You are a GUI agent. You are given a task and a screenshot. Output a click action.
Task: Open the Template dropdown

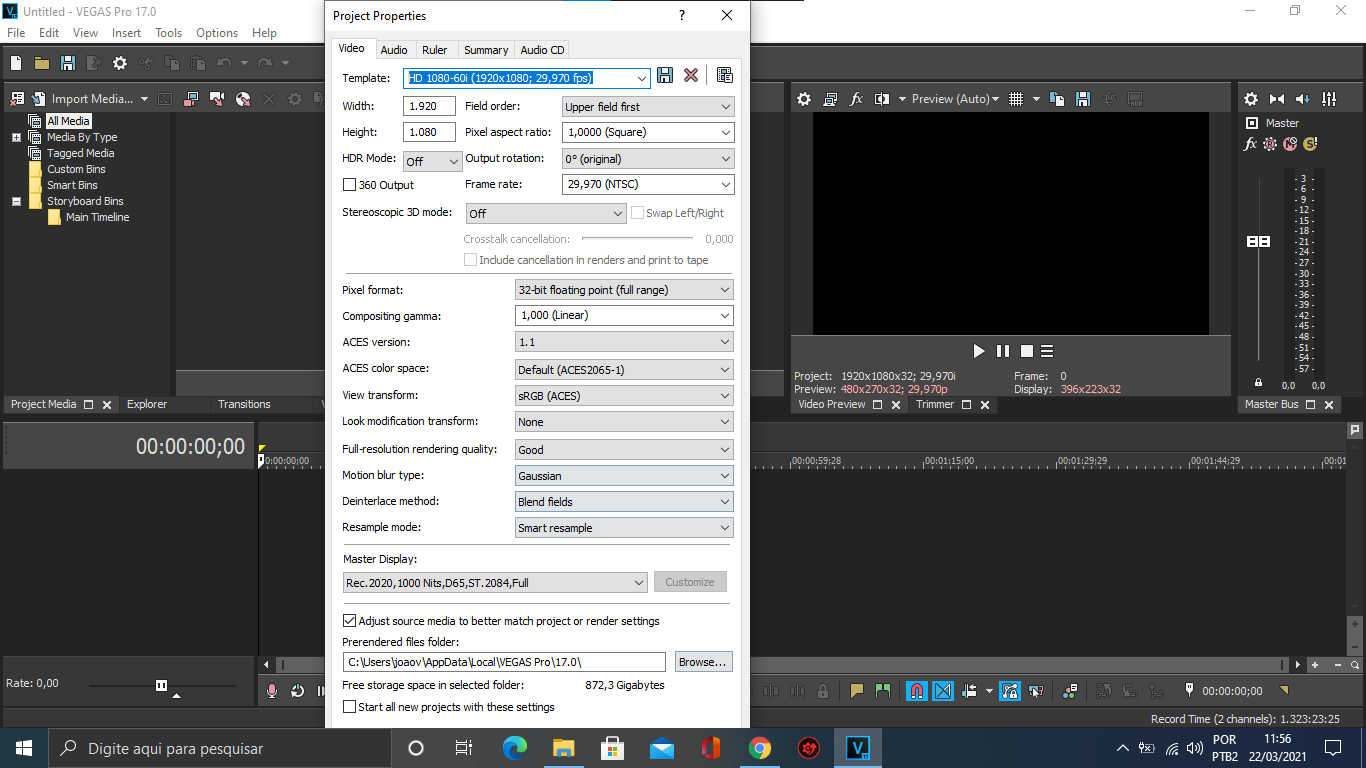[641, 77]
